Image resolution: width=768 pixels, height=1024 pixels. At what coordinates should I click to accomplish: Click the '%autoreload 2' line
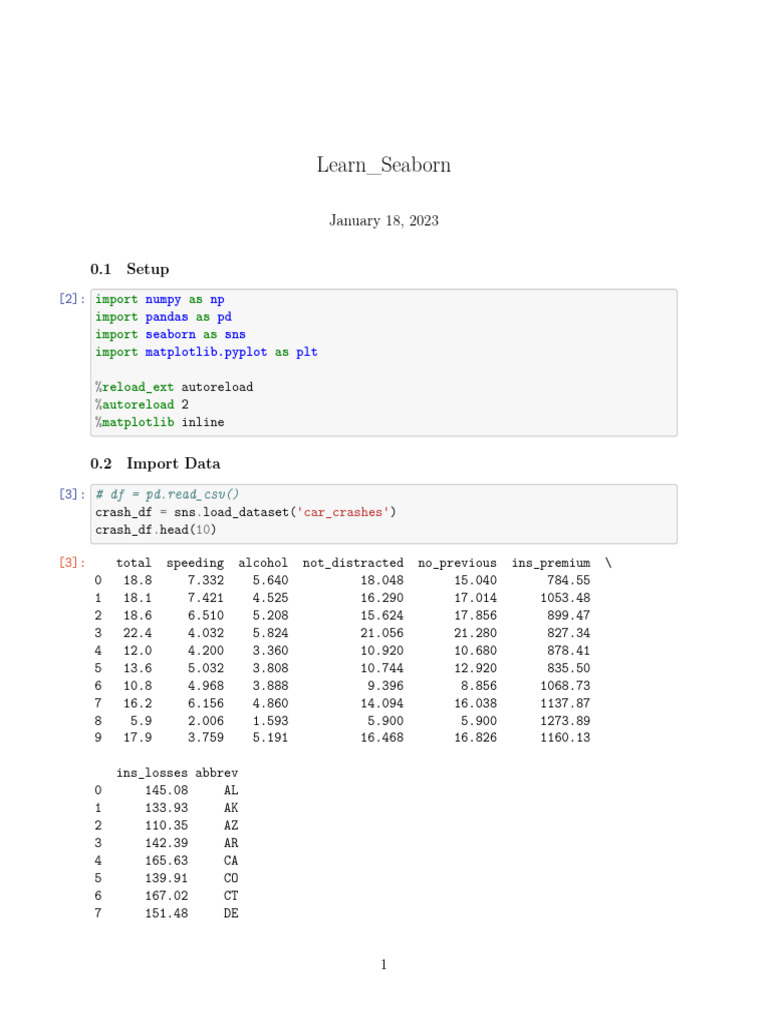tap(142, 405)
